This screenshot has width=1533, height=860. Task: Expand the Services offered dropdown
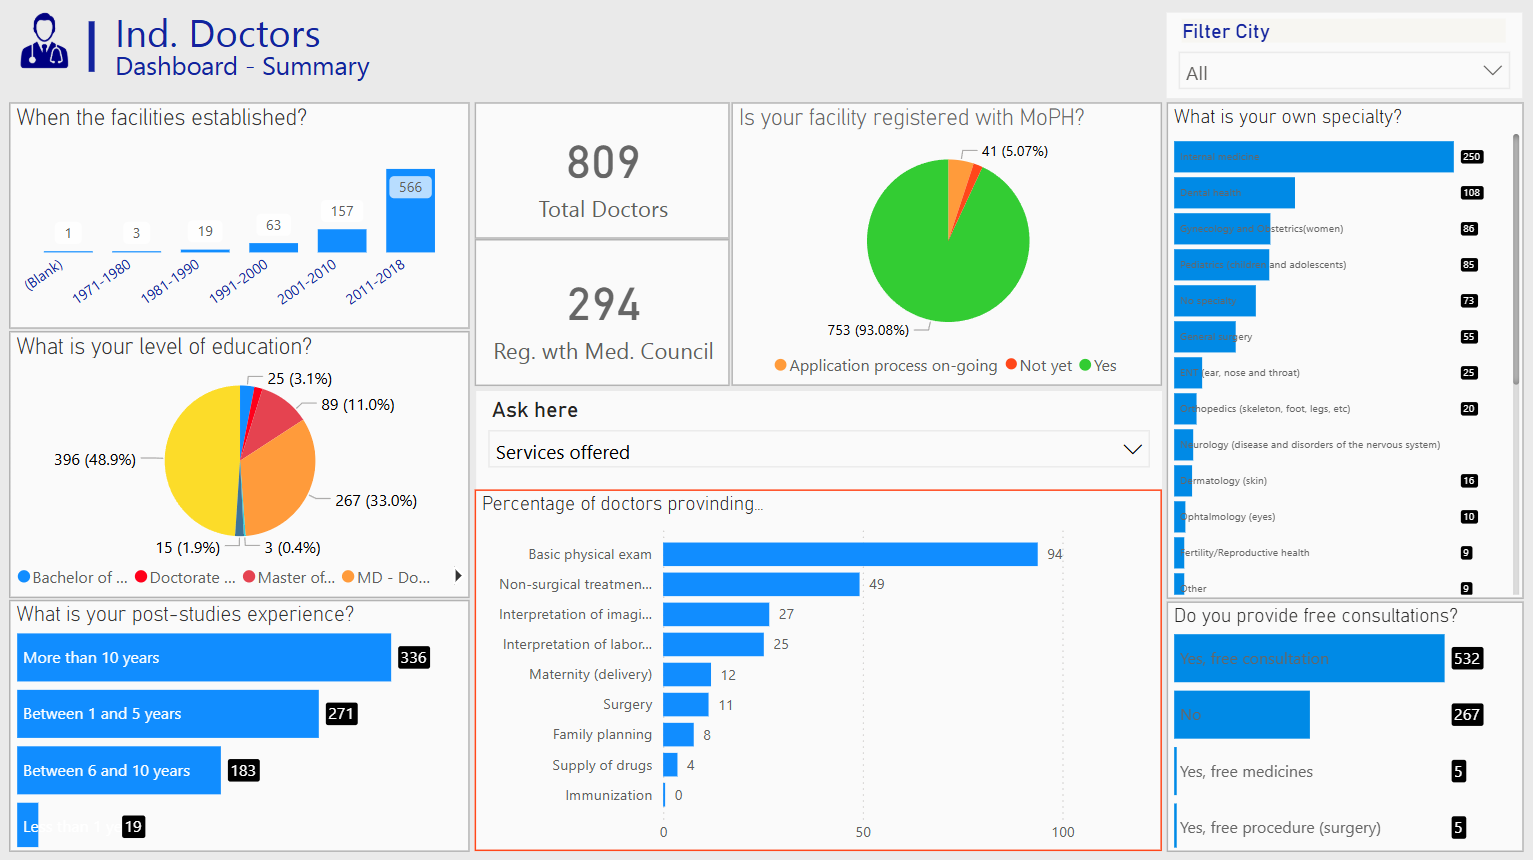point(818,451)
